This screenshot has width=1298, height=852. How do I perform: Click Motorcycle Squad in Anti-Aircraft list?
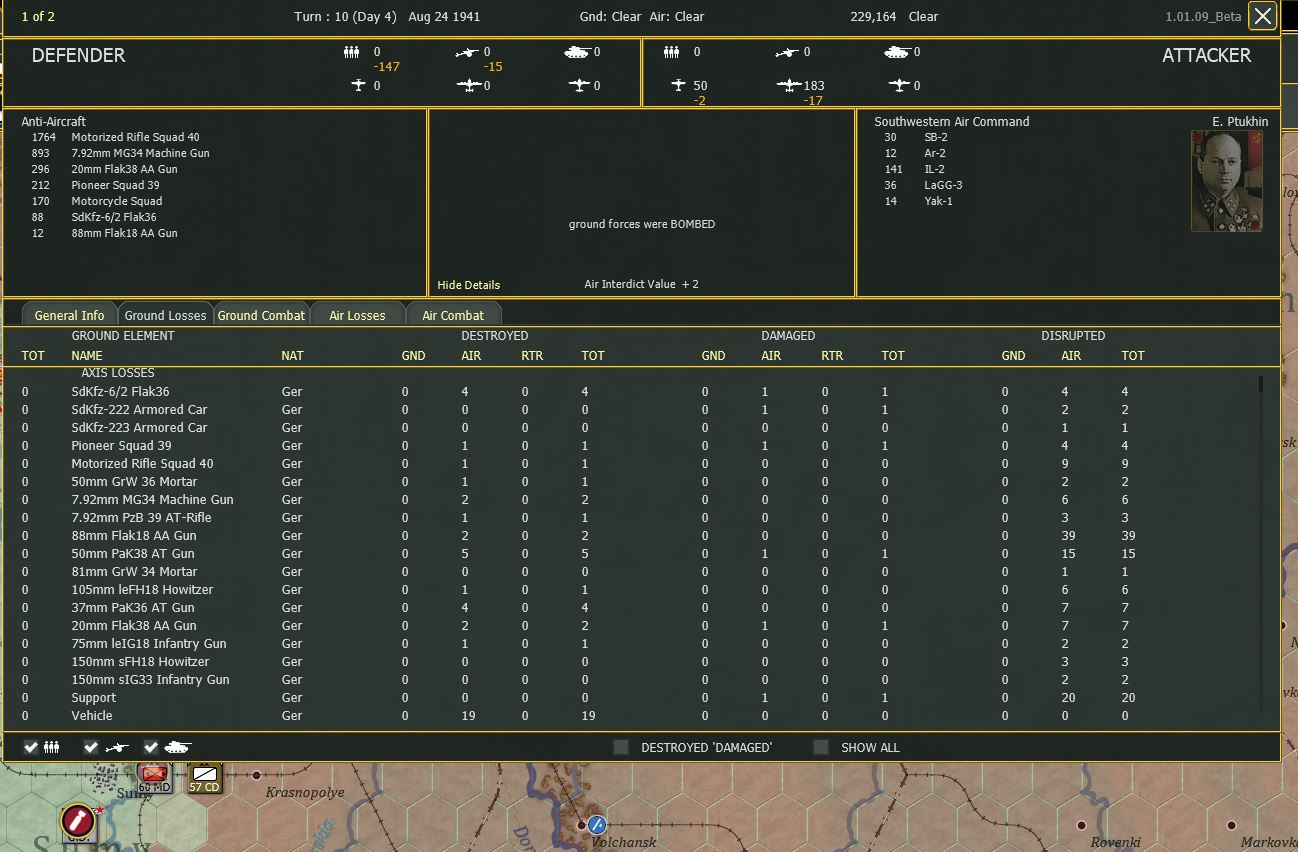tap(115, 201)
